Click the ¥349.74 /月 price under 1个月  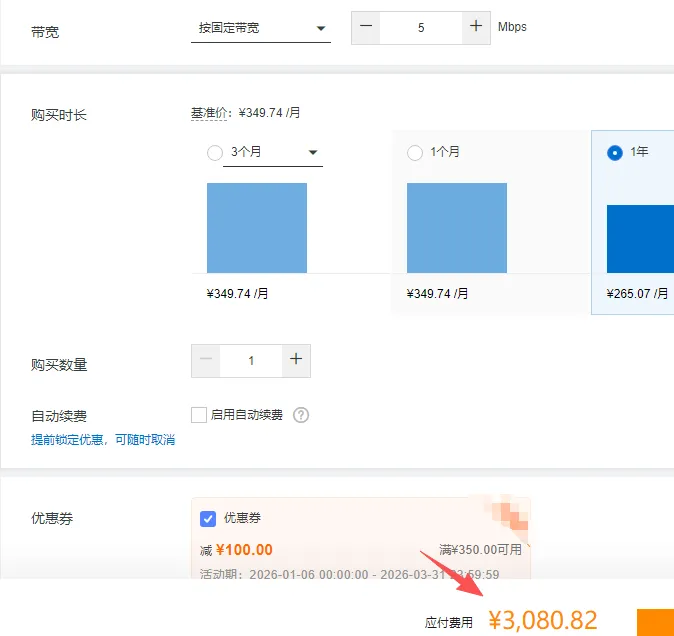[437, 294]
